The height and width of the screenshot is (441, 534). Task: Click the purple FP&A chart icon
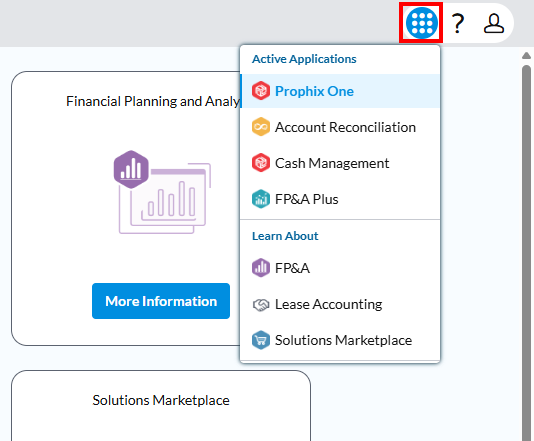tap(261, 268)
